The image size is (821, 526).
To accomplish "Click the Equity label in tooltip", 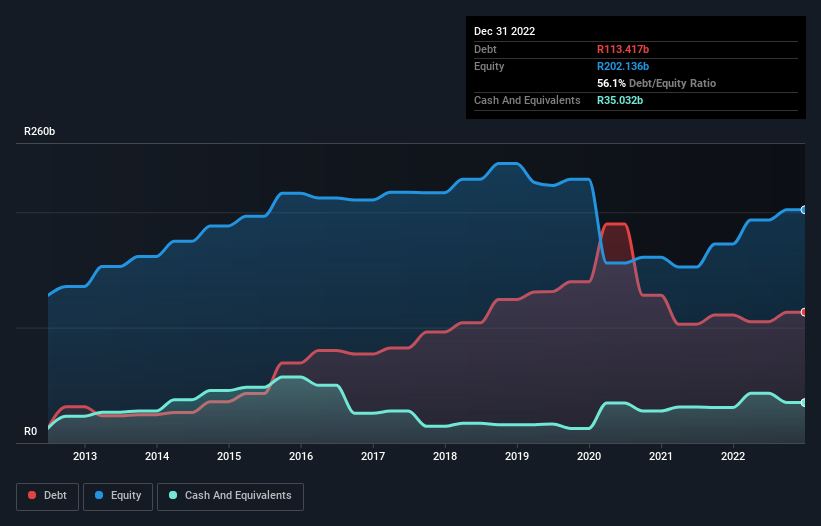I will [x=489, y=66].
